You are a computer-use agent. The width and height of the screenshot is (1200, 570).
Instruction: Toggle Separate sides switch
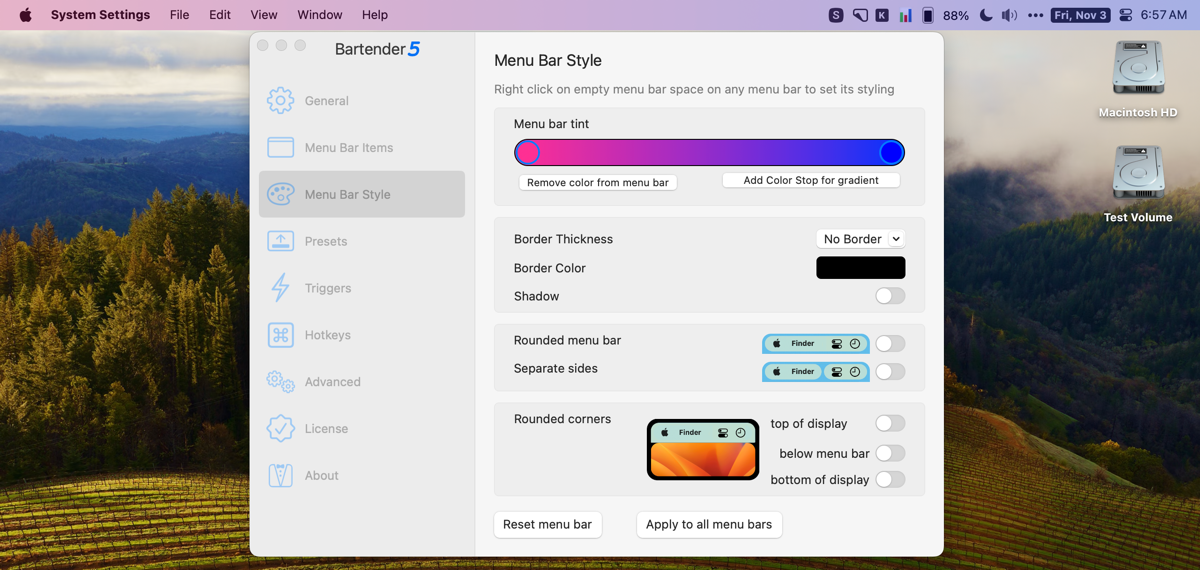889,372
